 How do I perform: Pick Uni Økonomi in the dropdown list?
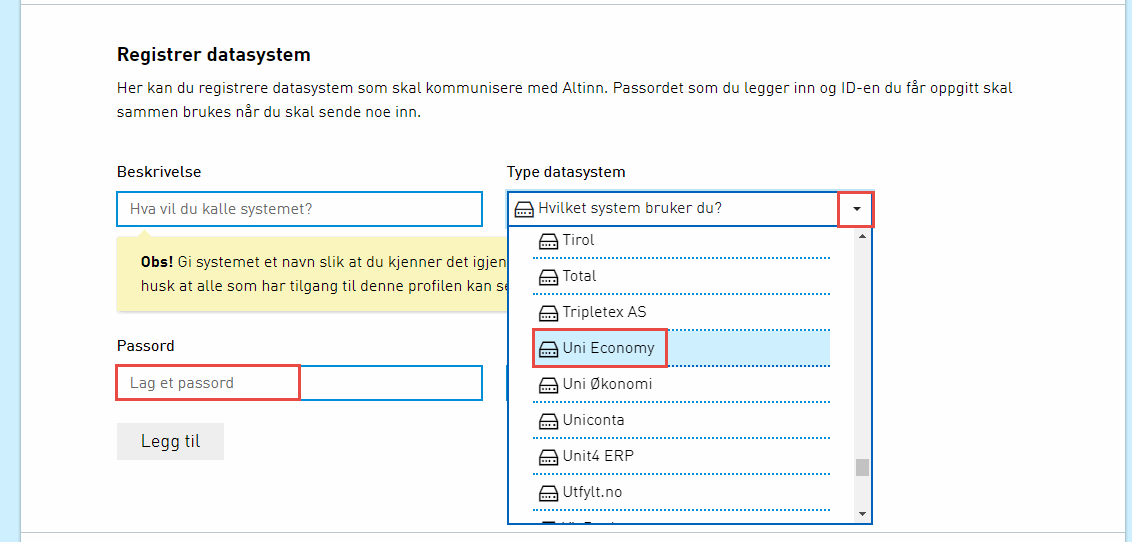coord(608,384)
